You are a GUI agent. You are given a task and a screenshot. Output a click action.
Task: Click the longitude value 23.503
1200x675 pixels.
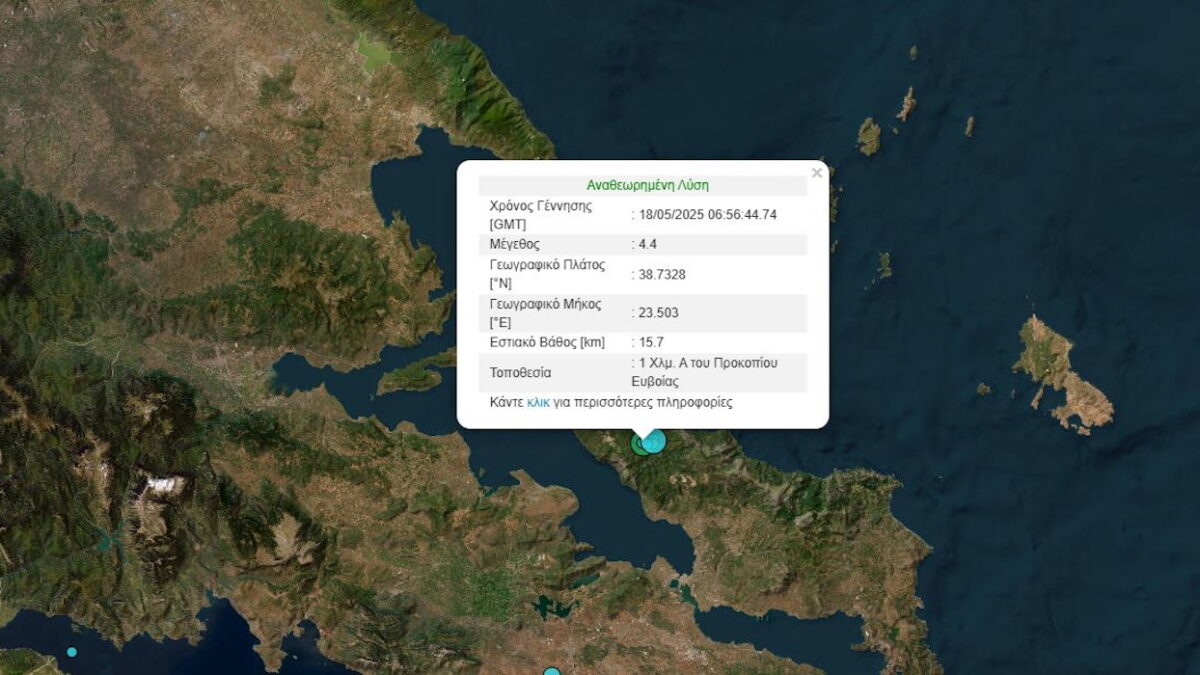click(658, 313)
